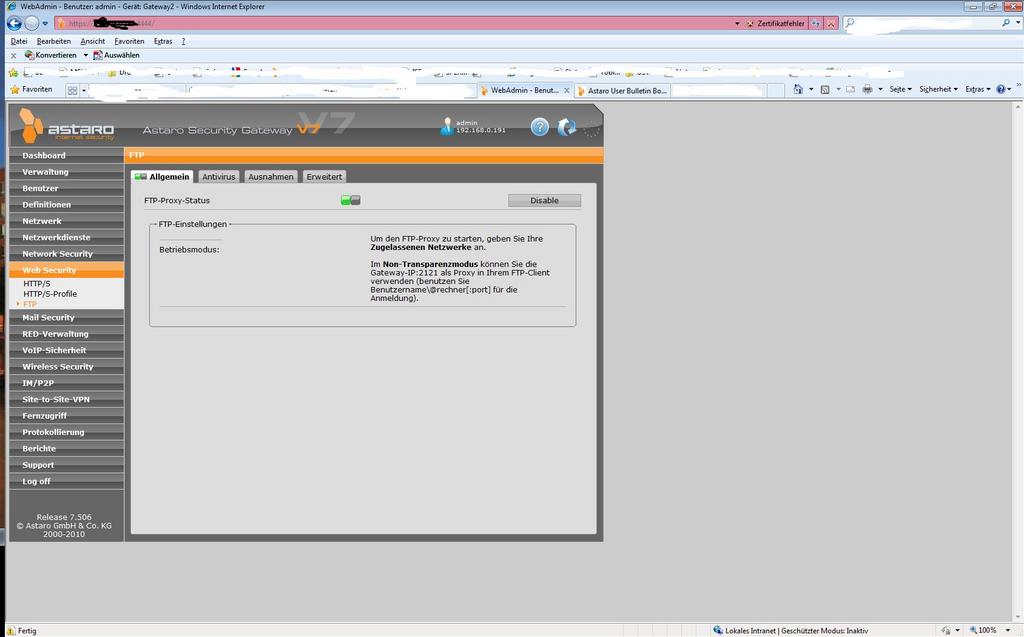Open the Seite dropdown menu

pos(900,89)
